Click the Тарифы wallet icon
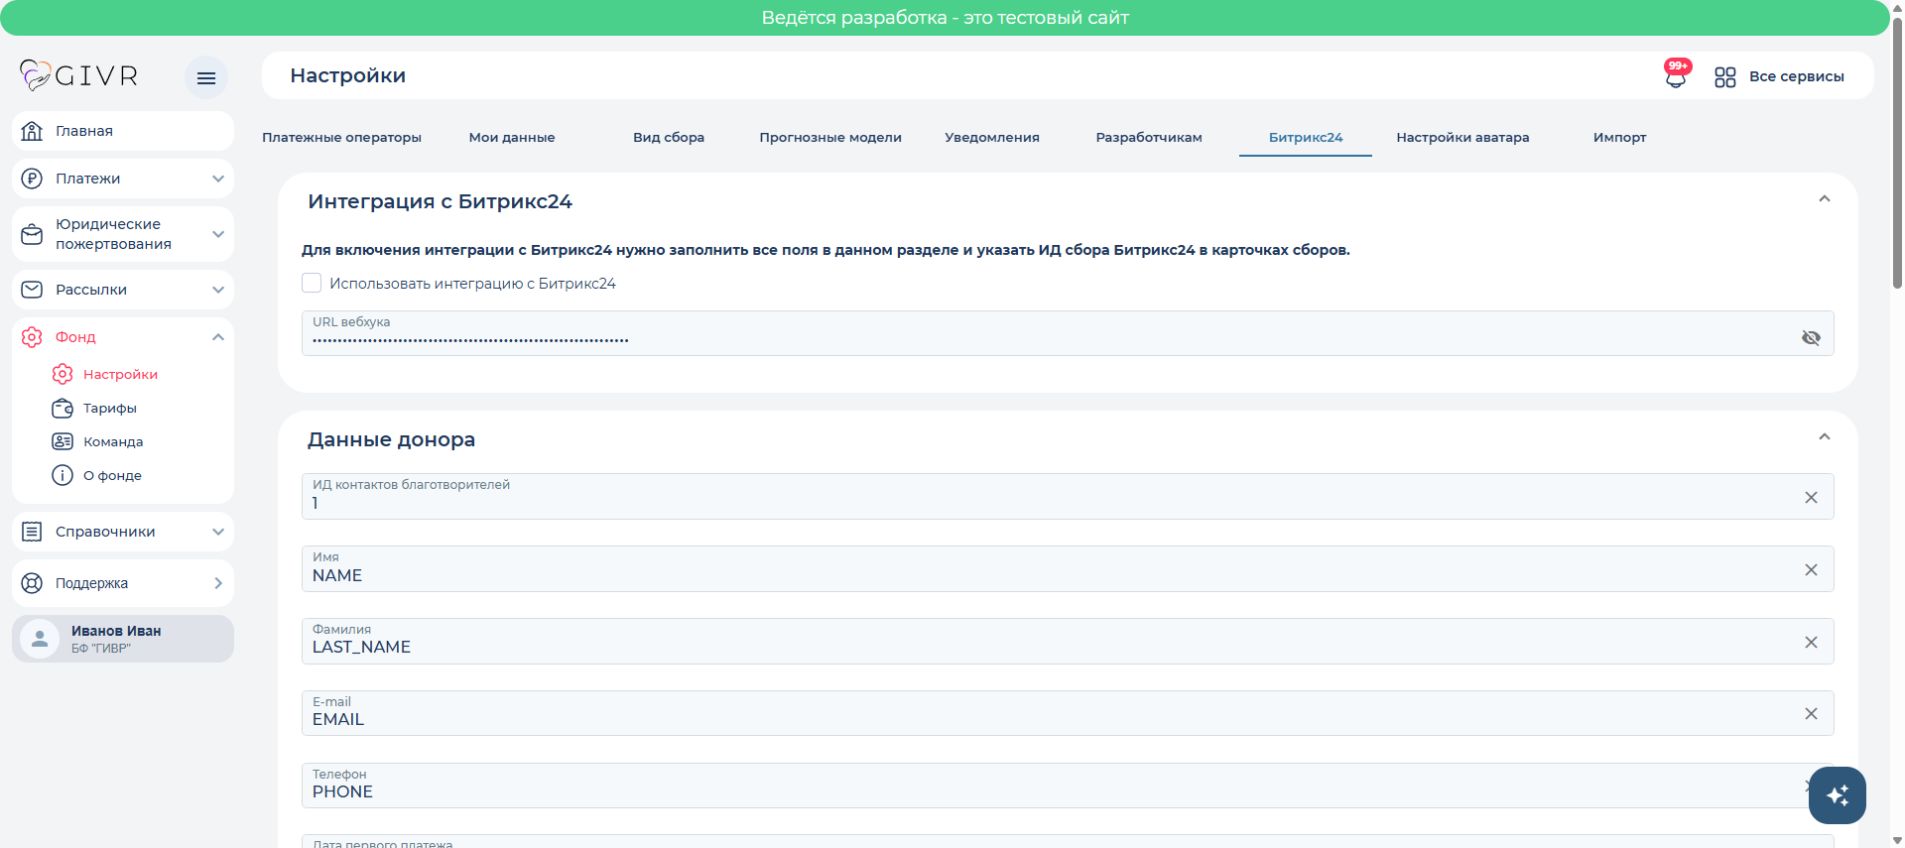This screenshot has width=1905, height=848. (x=62, y=408)
